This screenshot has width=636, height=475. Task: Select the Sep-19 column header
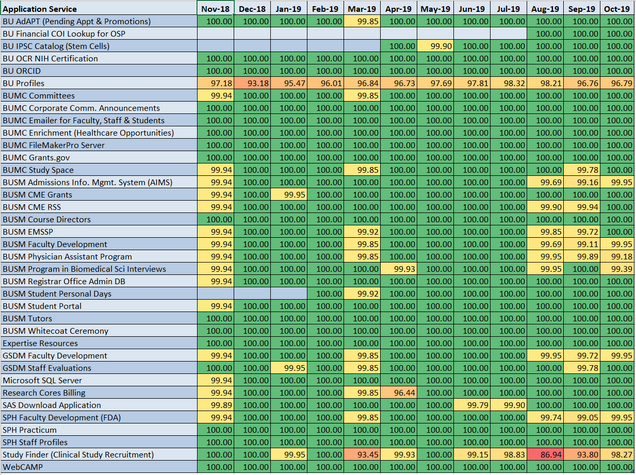[x=582, y=9]
